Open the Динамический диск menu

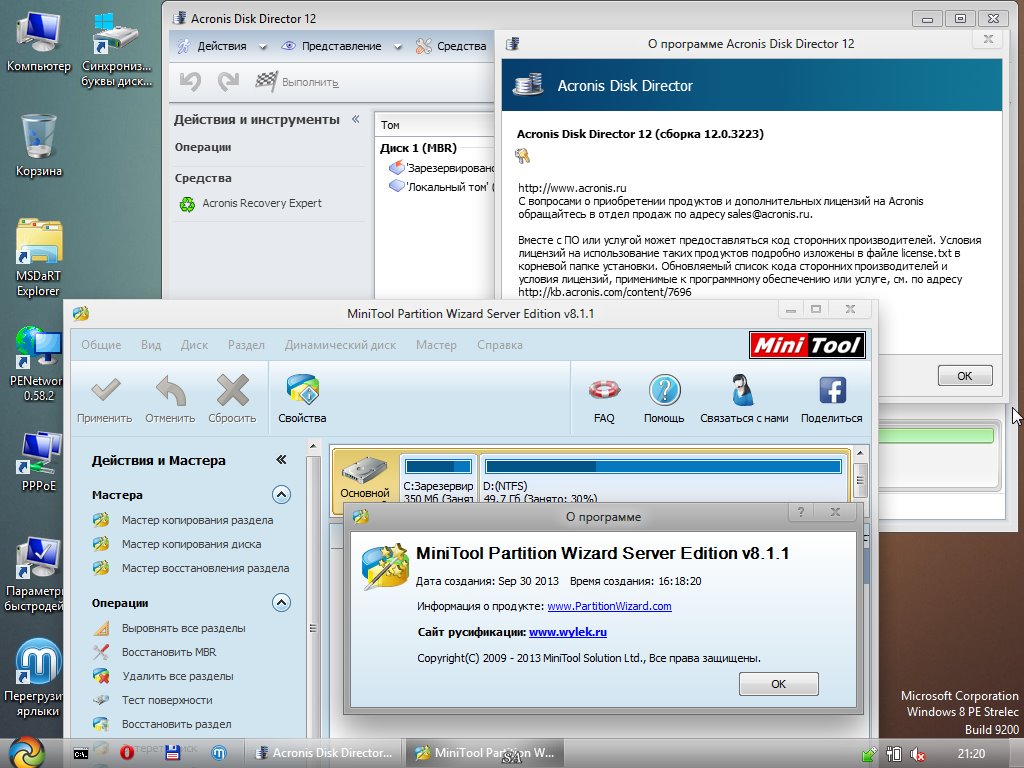340,345
